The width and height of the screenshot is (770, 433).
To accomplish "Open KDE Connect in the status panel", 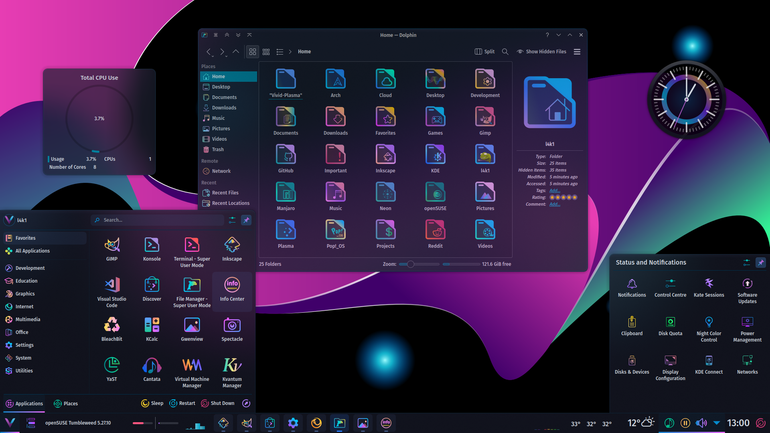I will point(709,365).
